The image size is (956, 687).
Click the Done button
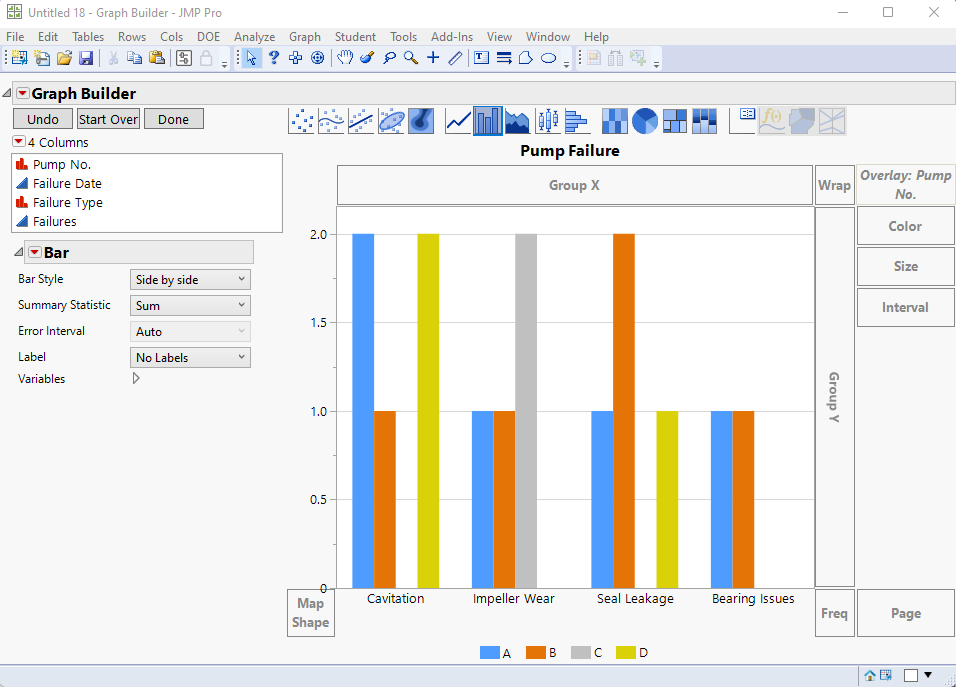[x=174, y=119]
